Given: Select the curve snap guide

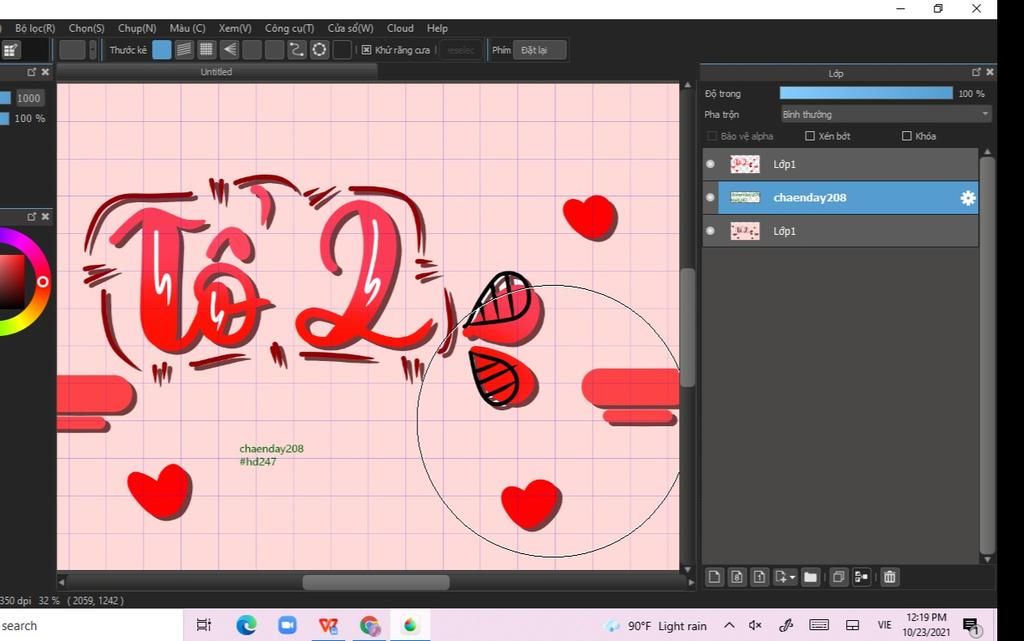Looking at the screenshot, I should (x=296, y=50).
